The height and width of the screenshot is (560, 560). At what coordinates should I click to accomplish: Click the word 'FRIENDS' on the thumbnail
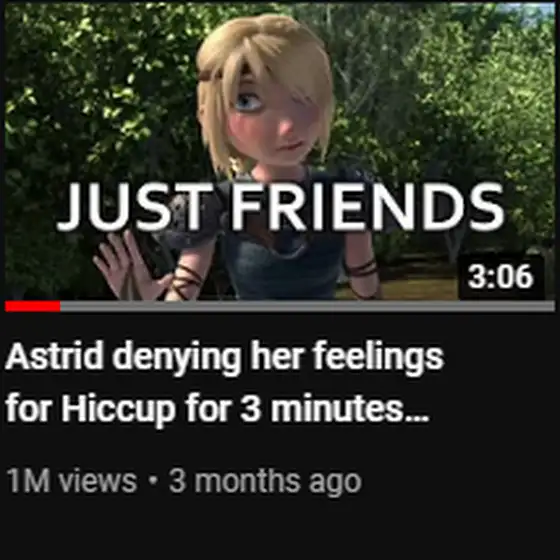[x=369, y=206]
